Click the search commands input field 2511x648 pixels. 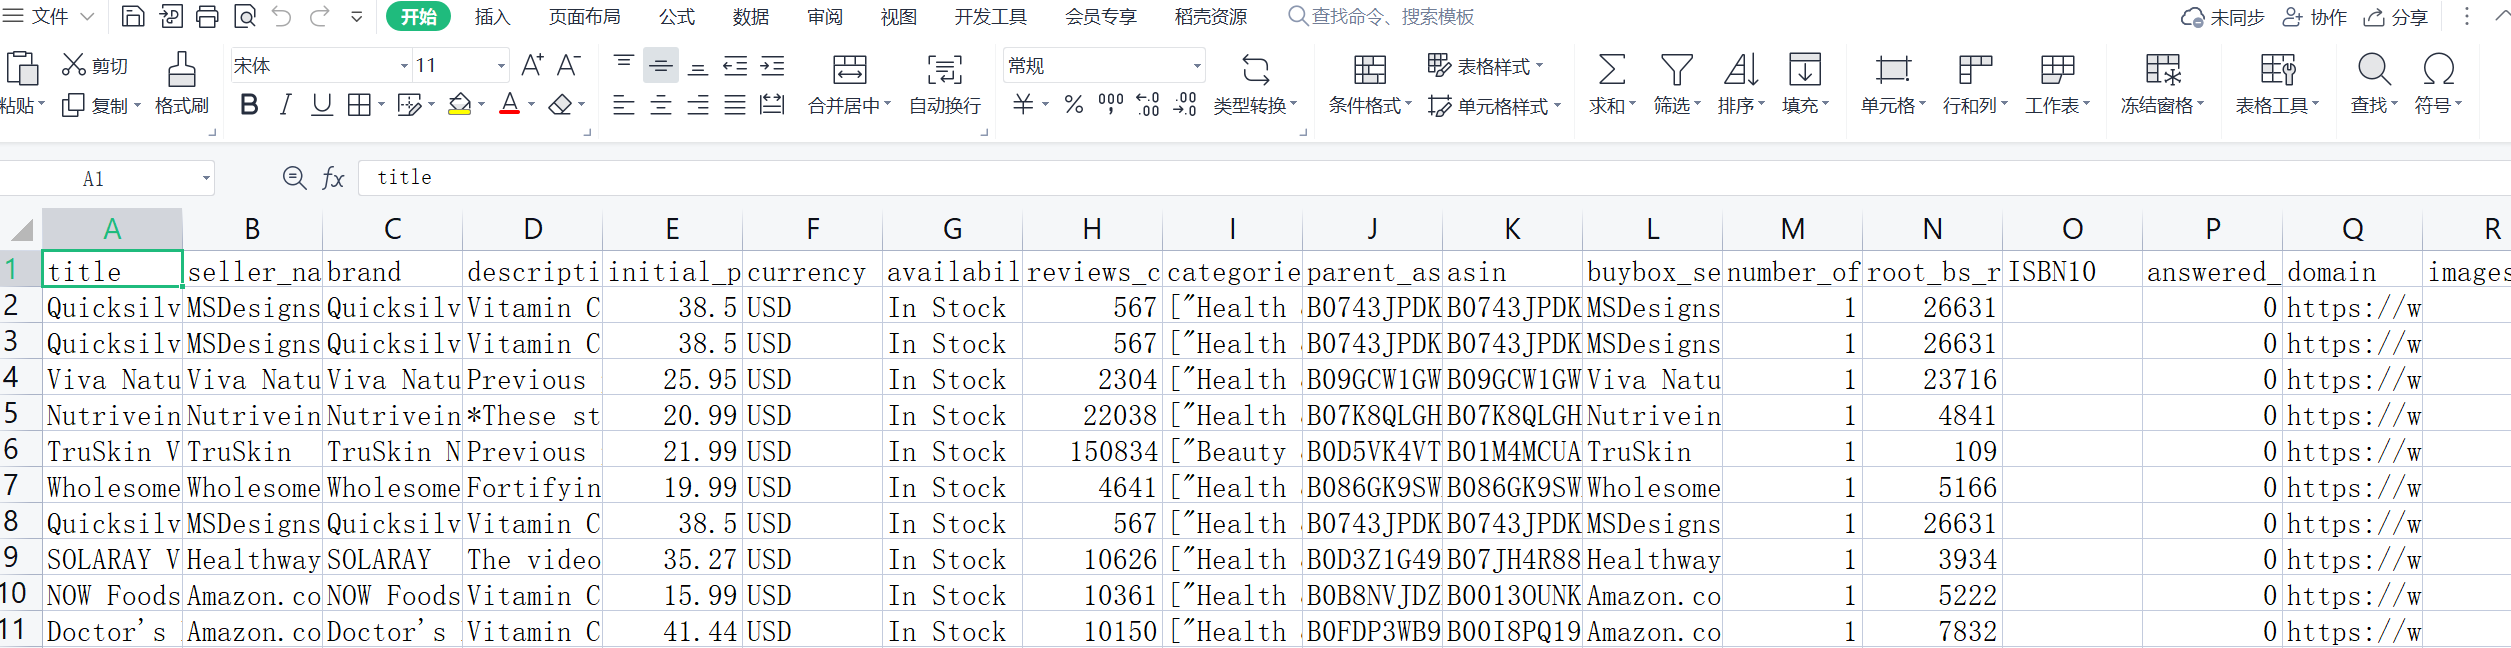tap(1381, 16)
